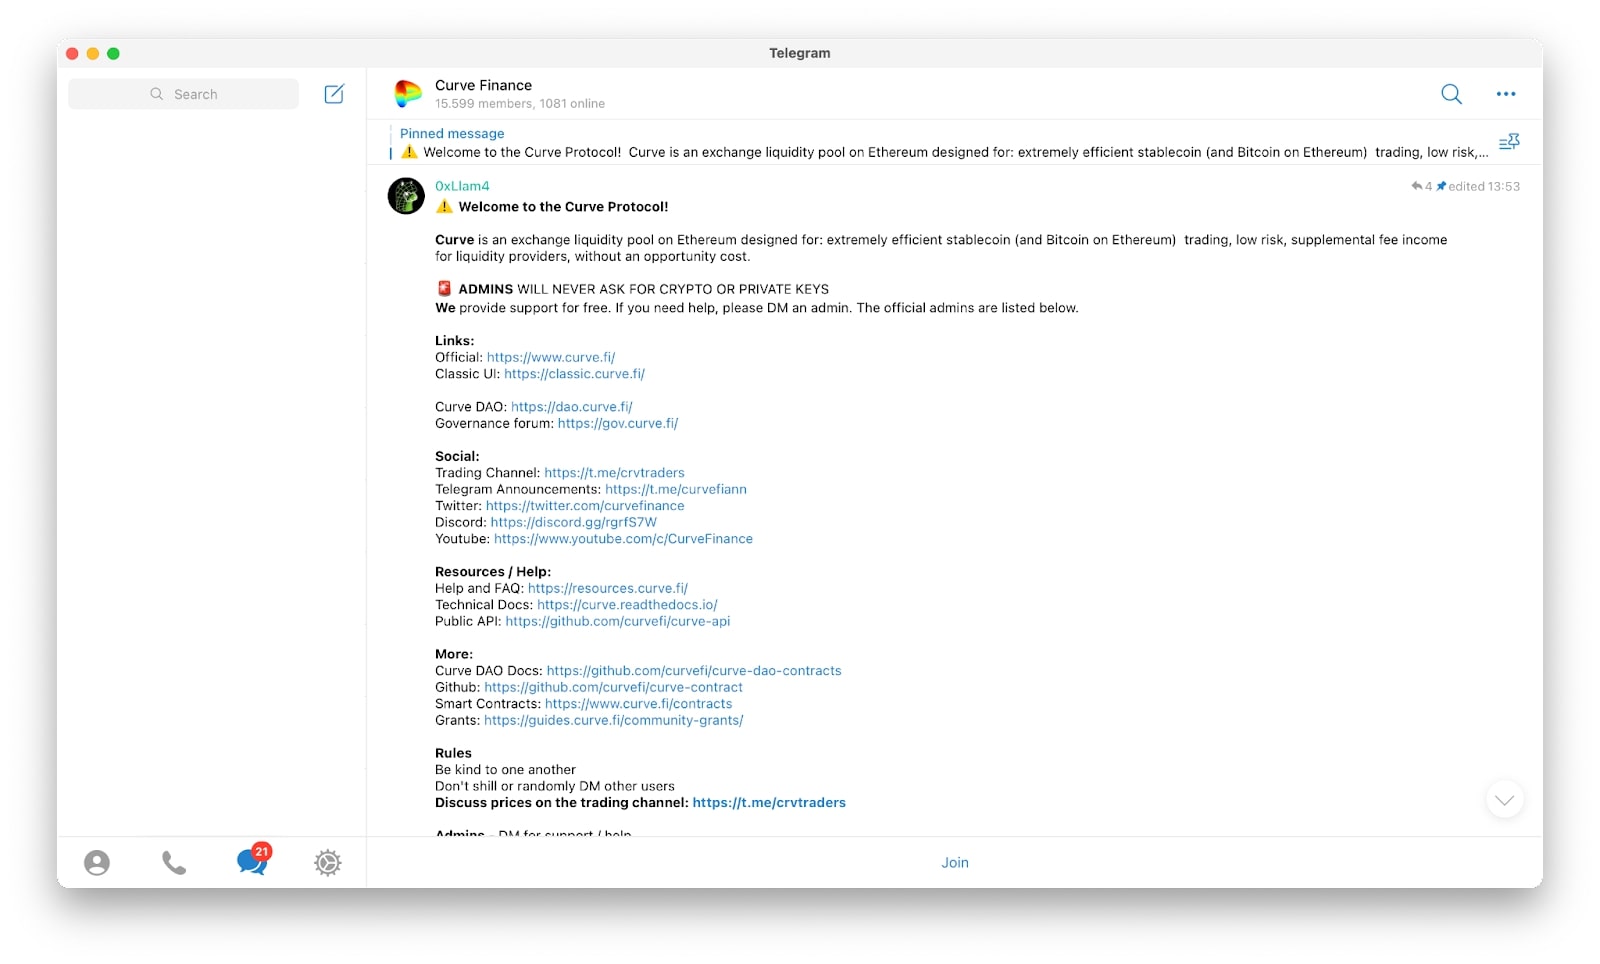Click the 'Be kind to one another' rule
This screenshot has height=964, width=1600.
(505, 770)
